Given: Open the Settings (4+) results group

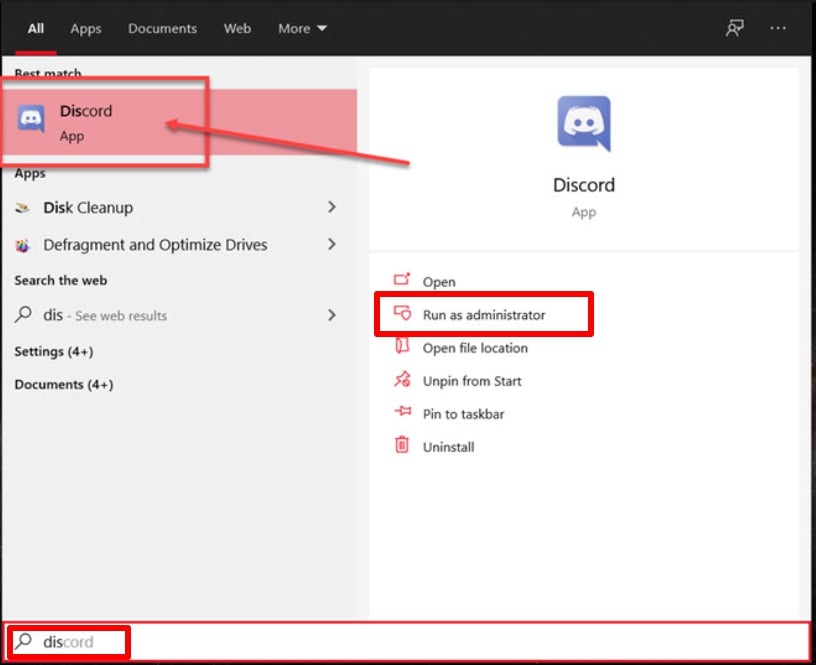Looking at the screenshot, I should 54,352.
